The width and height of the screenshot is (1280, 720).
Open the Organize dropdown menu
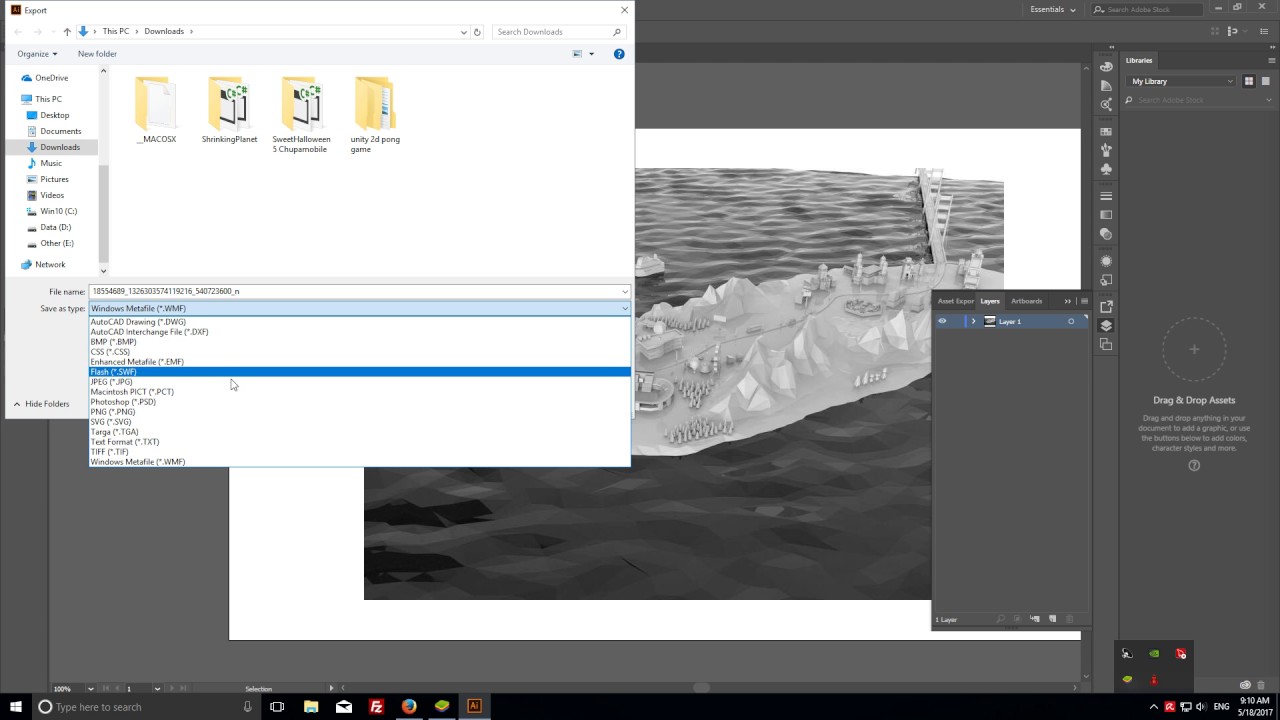click(x=37, y=54)
